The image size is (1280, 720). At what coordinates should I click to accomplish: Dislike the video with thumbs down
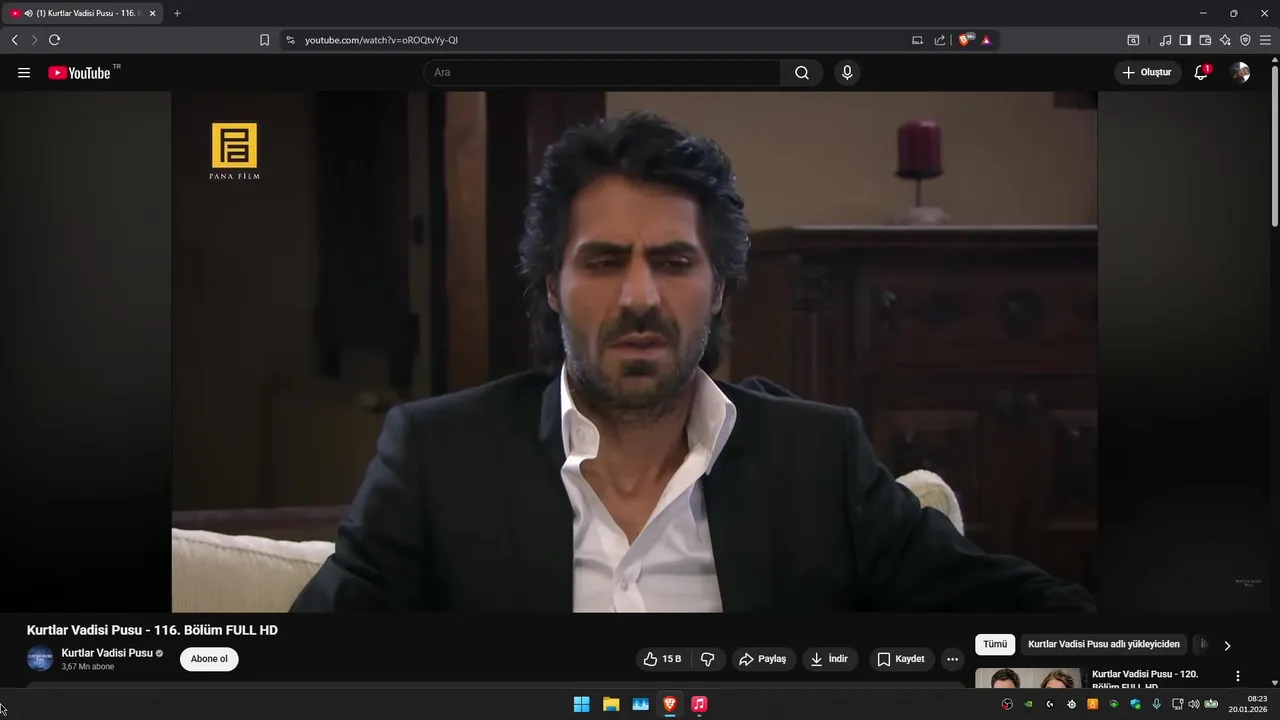pyautogui.click(x=708, y=659)
